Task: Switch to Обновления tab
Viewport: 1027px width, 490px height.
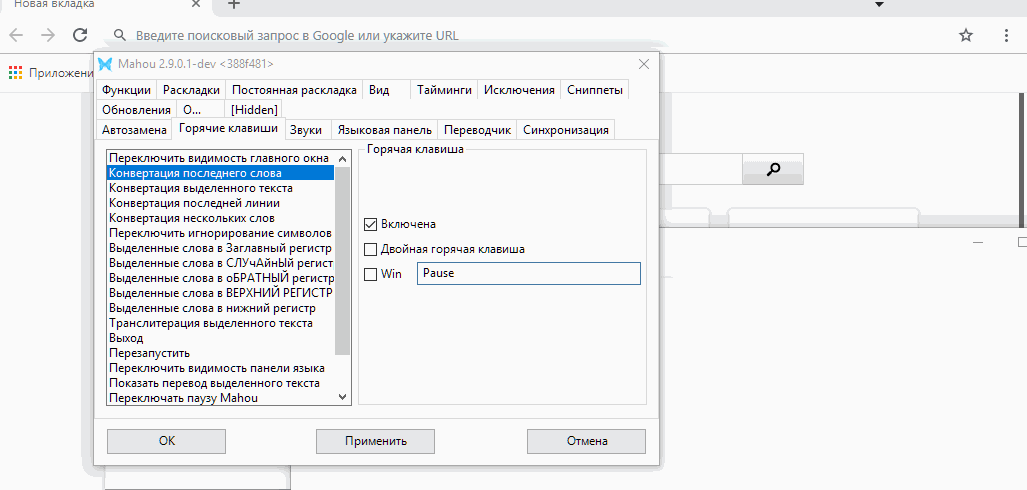Action: (x=136, y=110)
